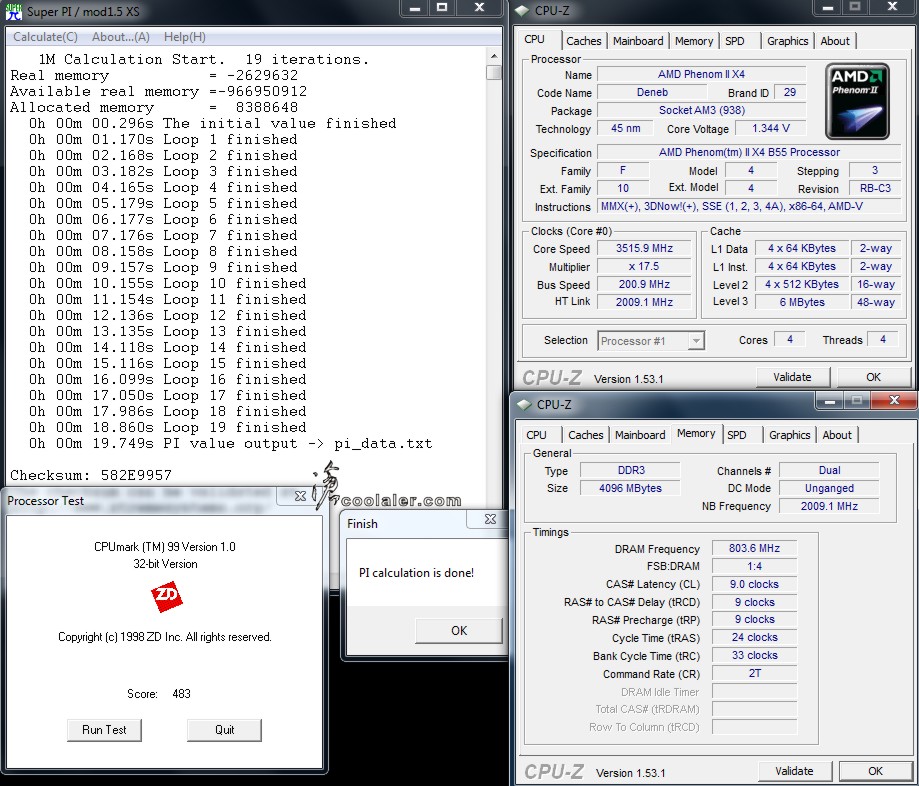919x786 pixels.
Task: Click the Core Voltage value 1.344 V
Action: point(771,128)
